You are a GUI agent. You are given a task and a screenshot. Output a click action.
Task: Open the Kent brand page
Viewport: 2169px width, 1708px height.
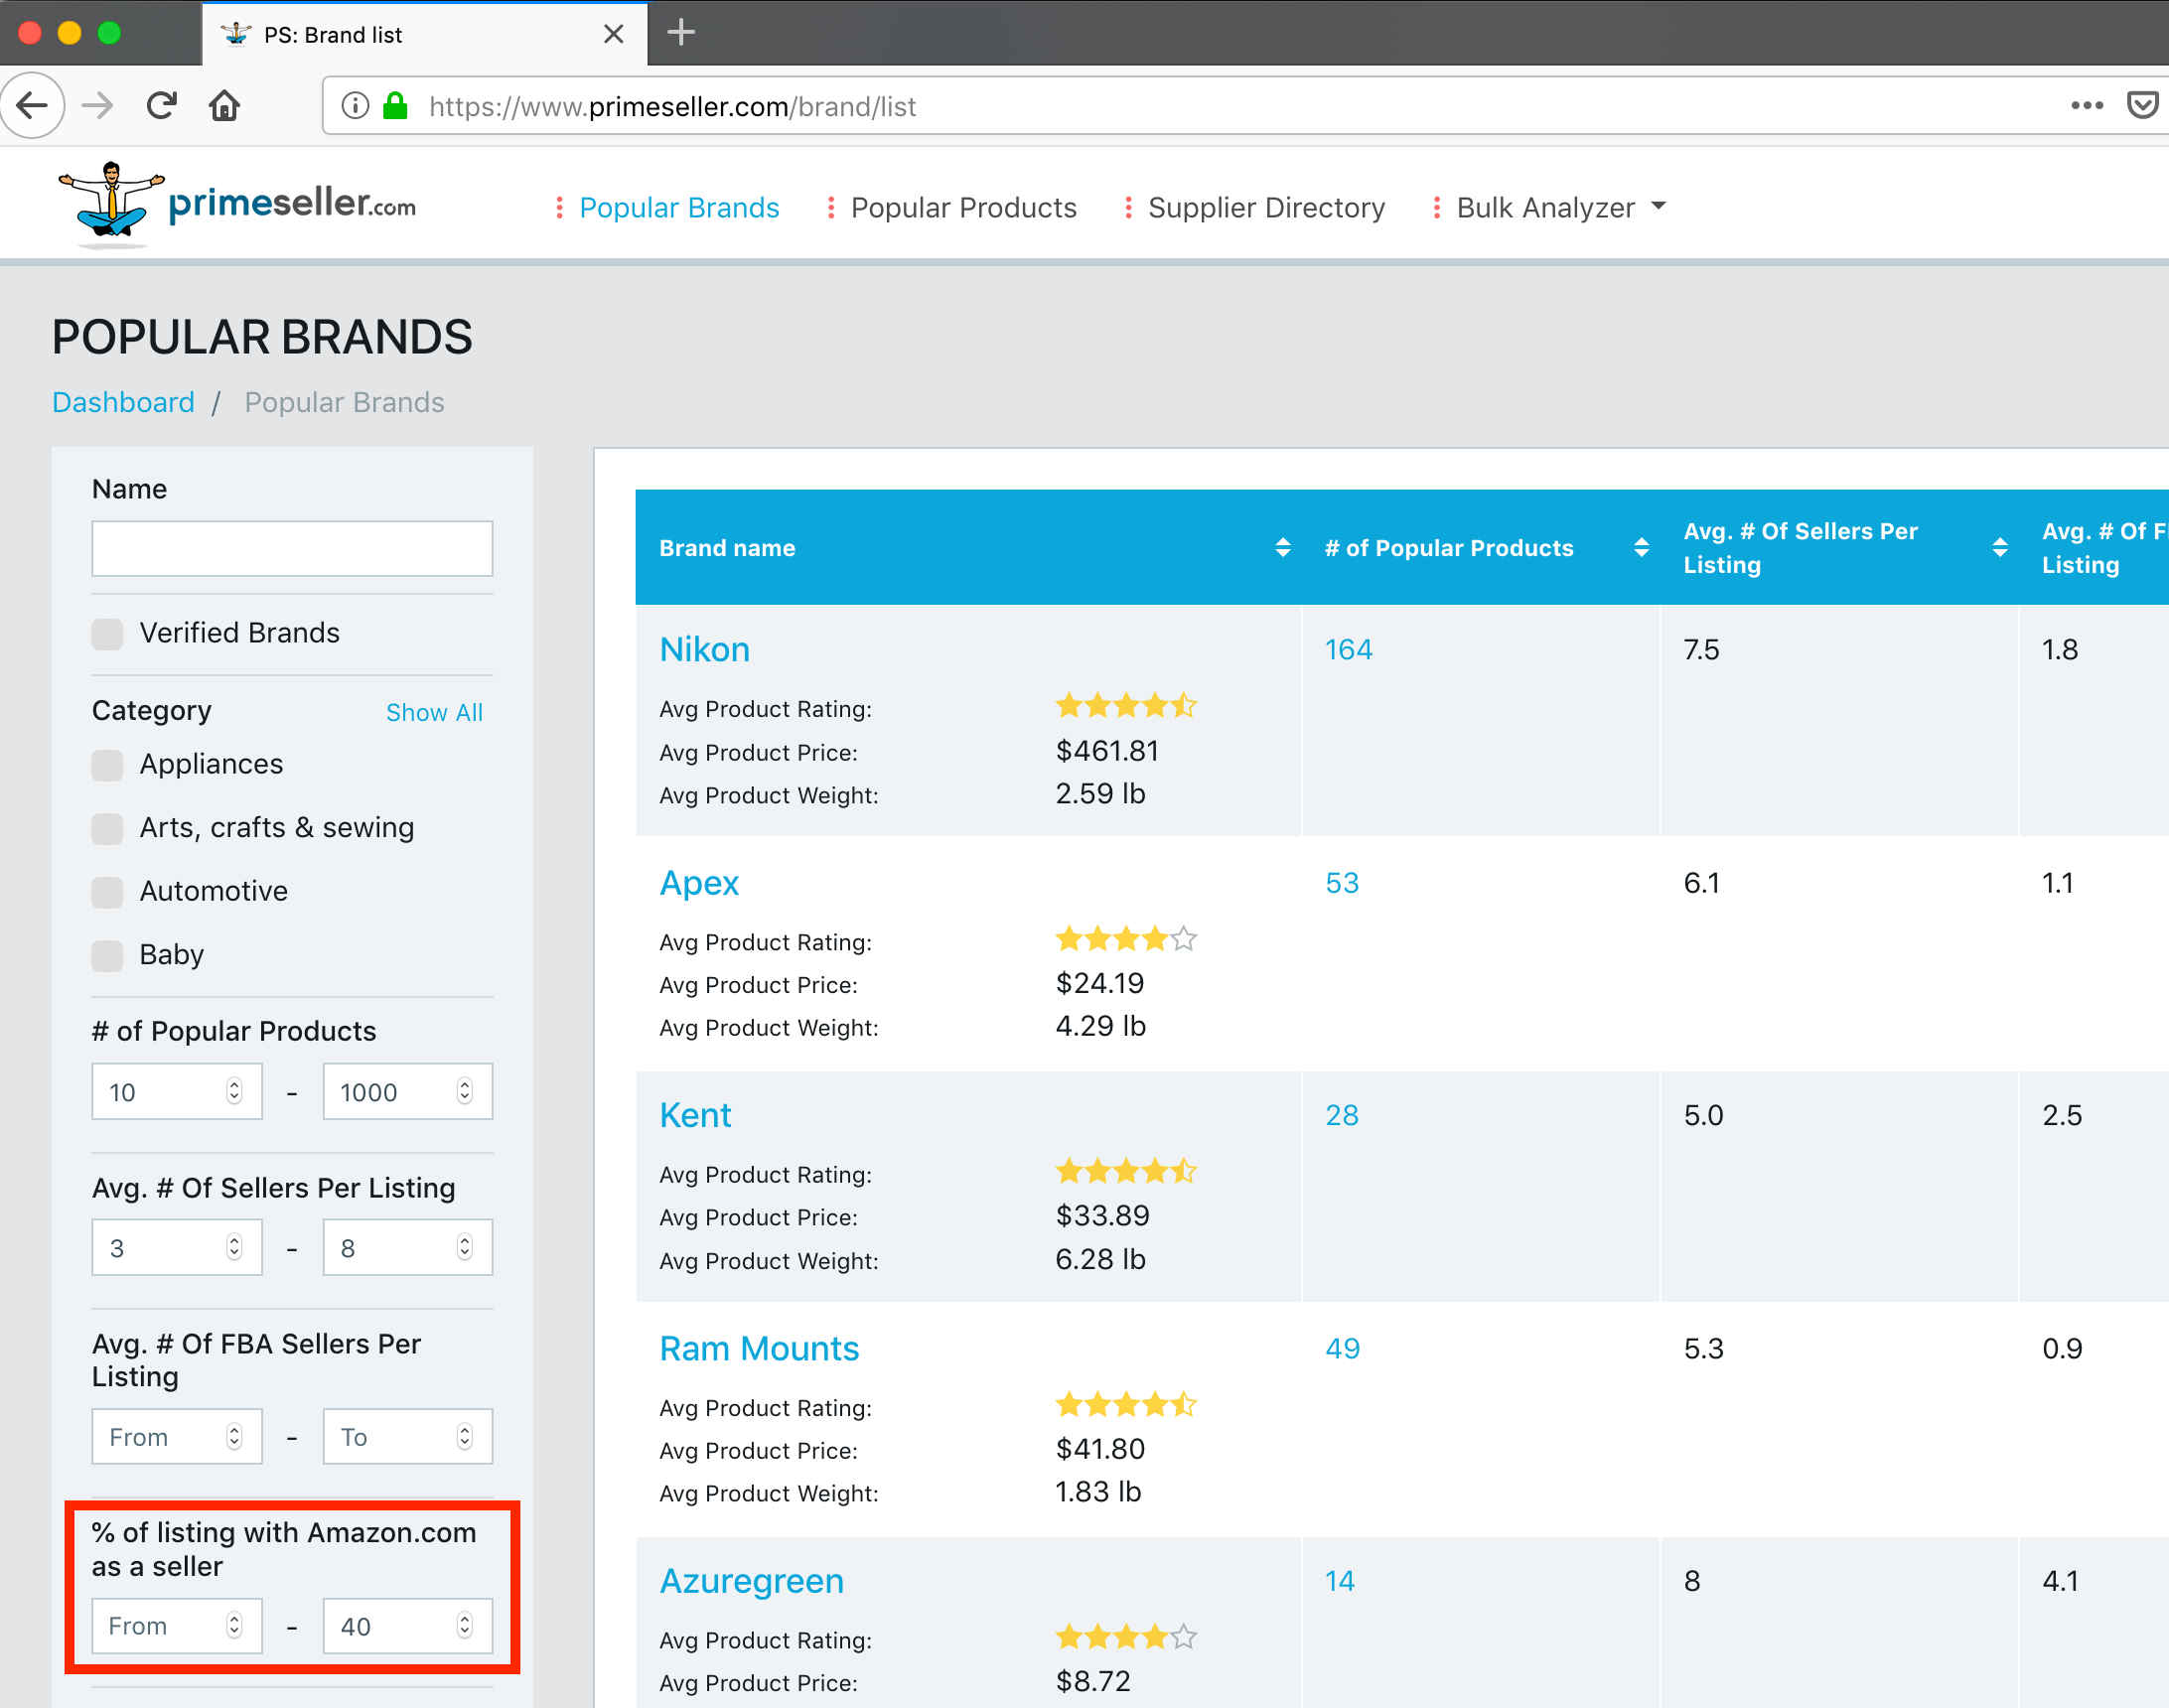[x=695, y=1115]
